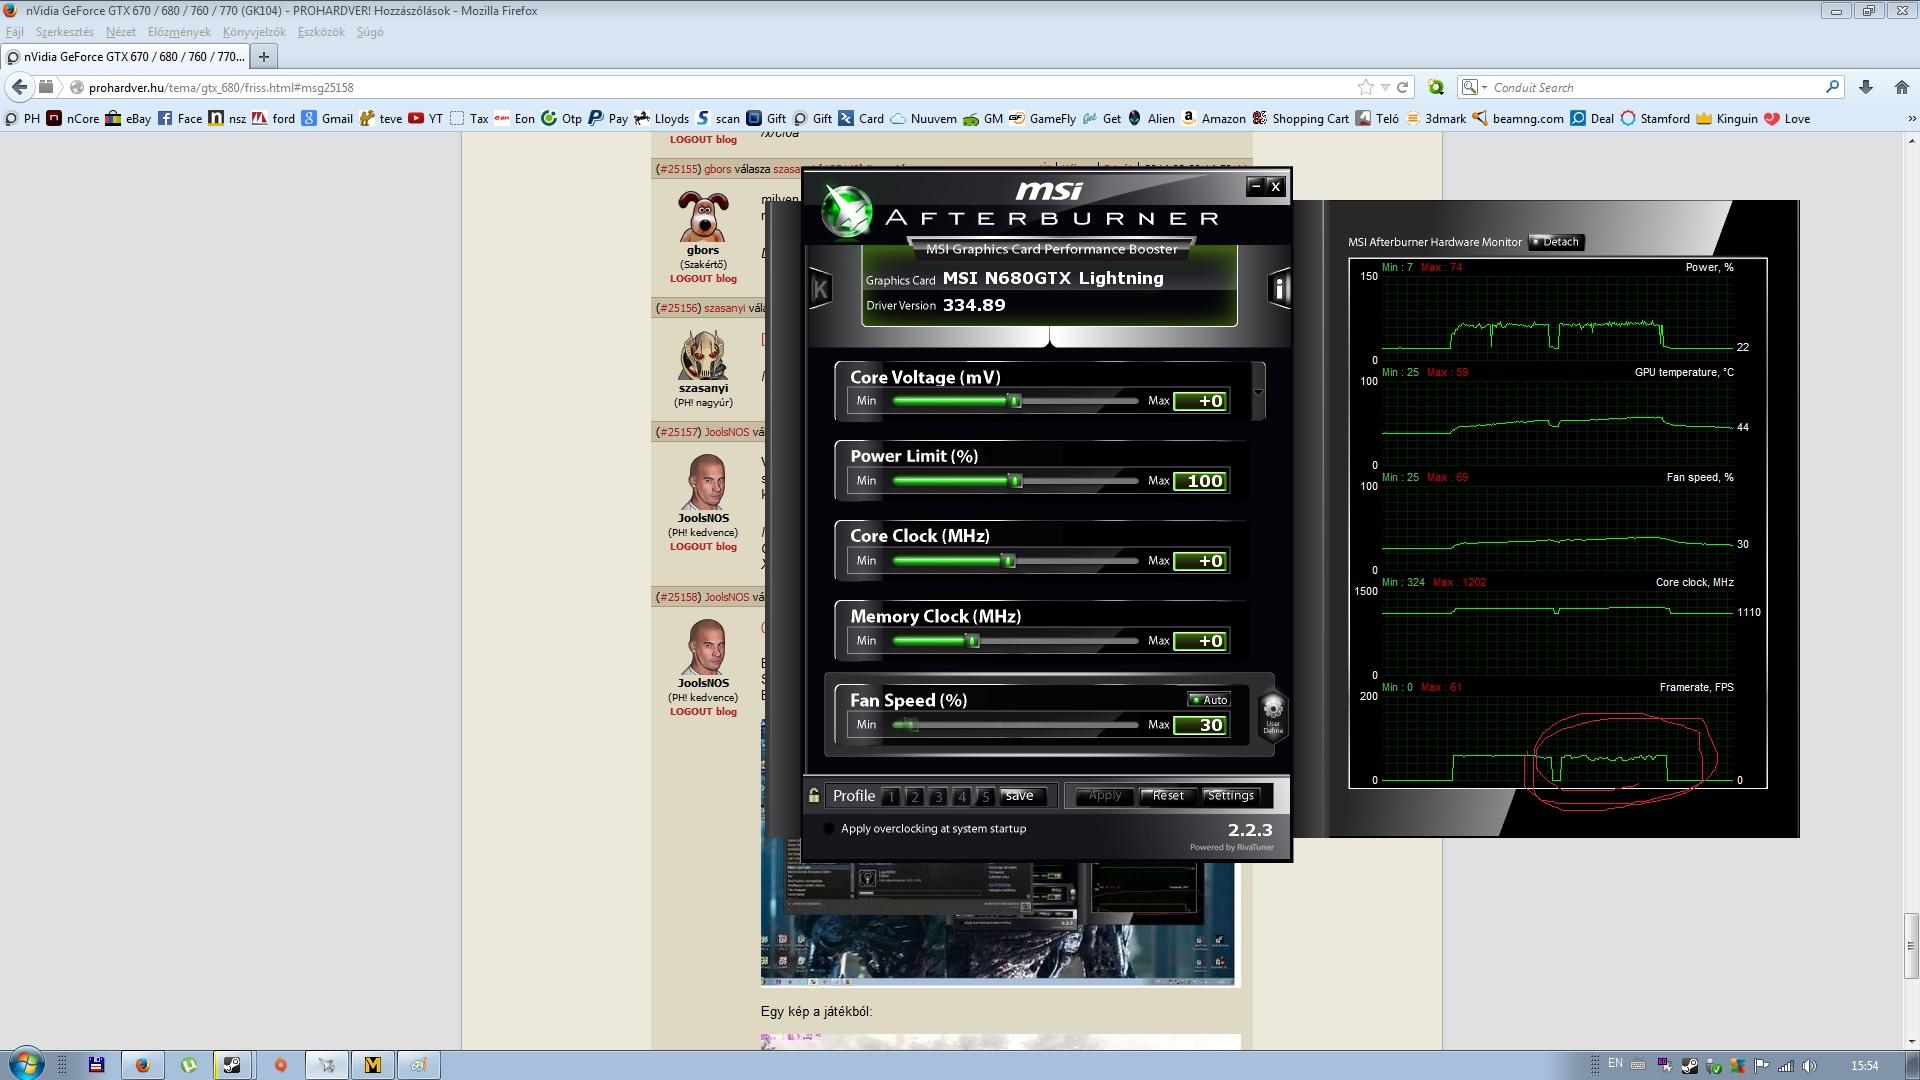
Task: Open the Nézet menu
Action: click(120, 32)
